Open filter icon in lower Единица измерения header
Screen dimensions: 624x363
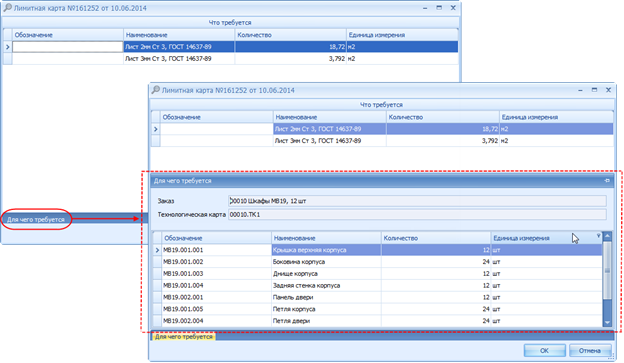[x=598, y=236]
